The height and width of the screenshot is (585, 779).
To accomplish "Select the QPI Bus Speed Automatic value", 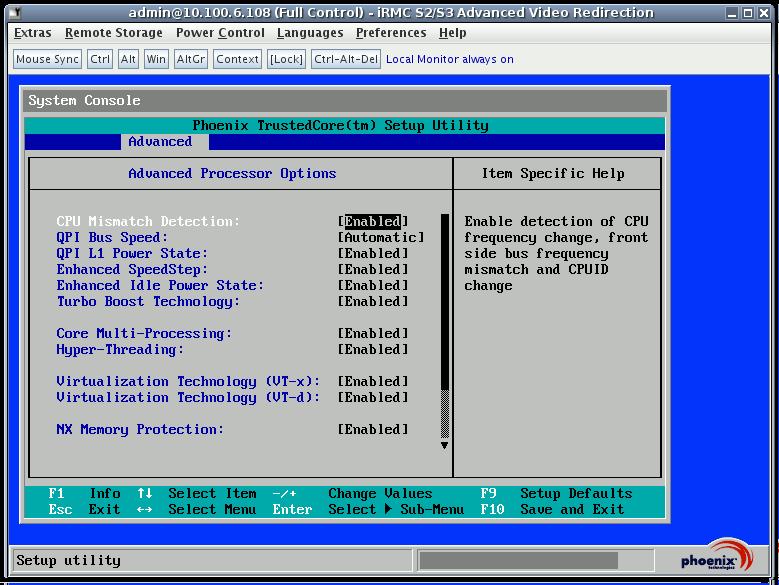I will click(x=381, y=237).
